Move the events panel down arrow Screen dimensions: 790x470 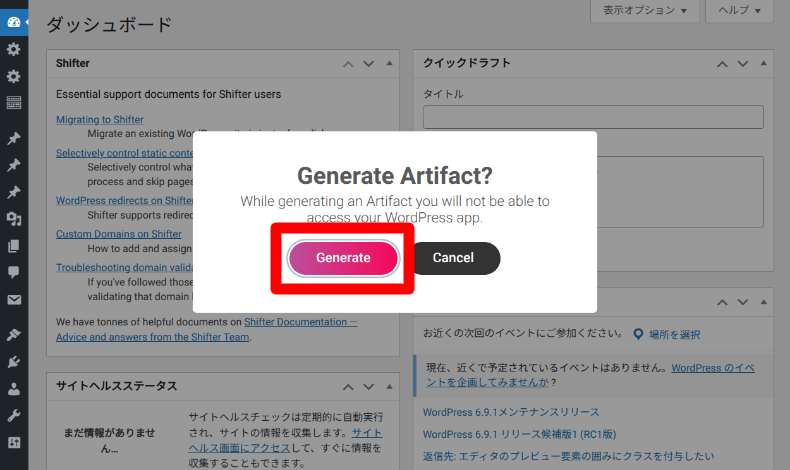click(x=743, y=302)
